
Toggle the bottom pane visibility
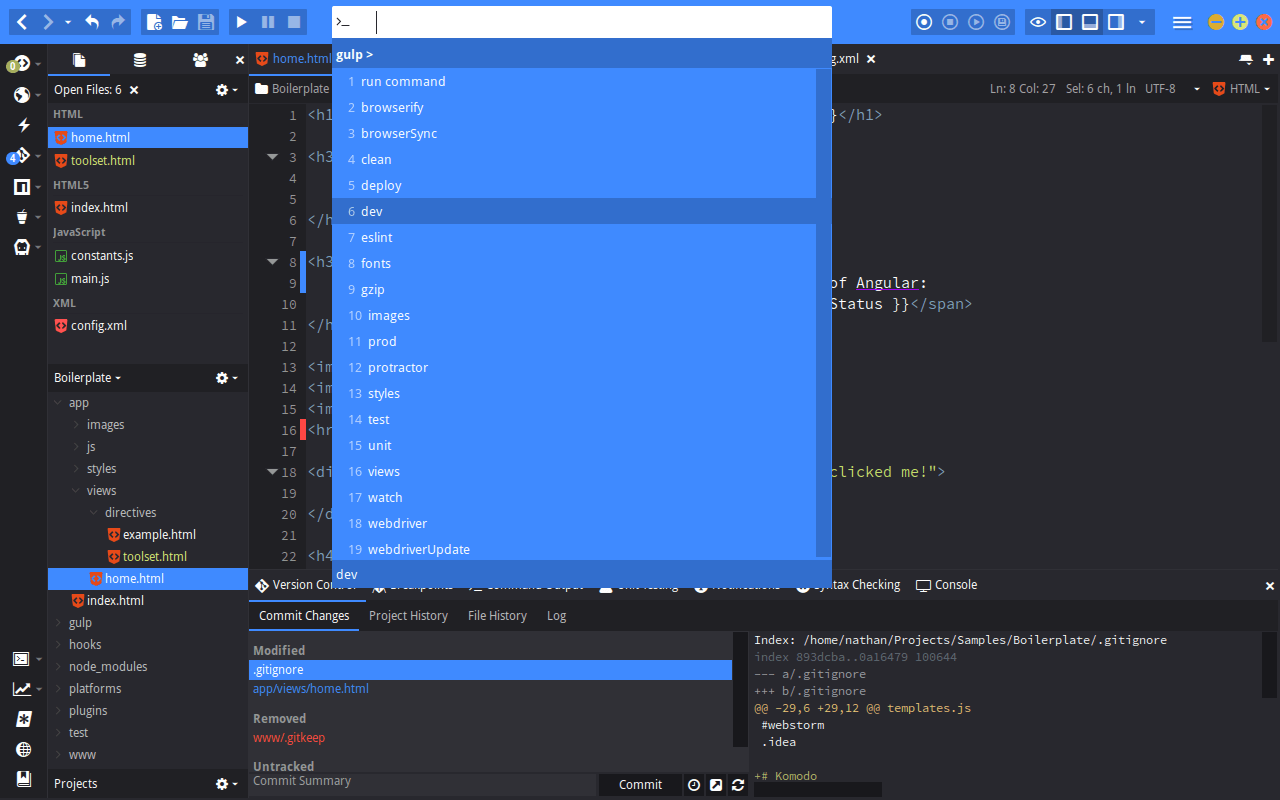[x=1090, y=21]
